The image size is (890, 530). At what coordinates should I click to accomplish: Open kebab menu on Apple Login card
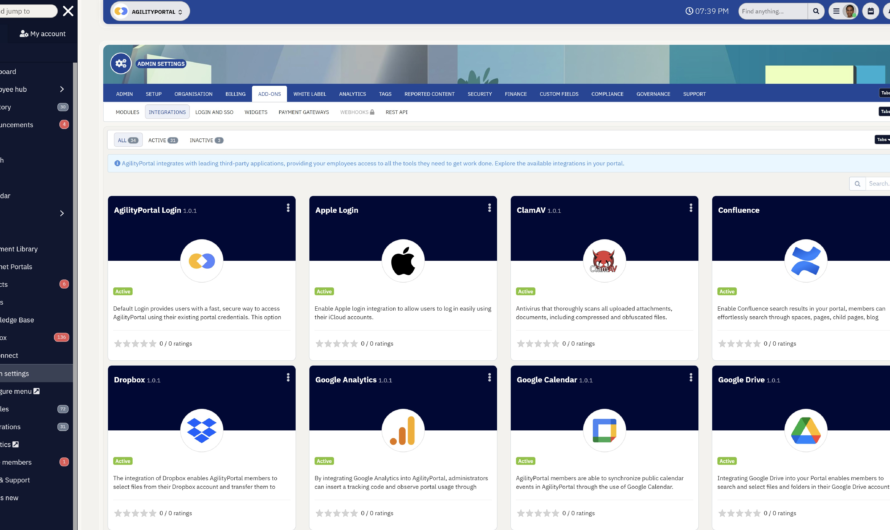coord(489,208)
